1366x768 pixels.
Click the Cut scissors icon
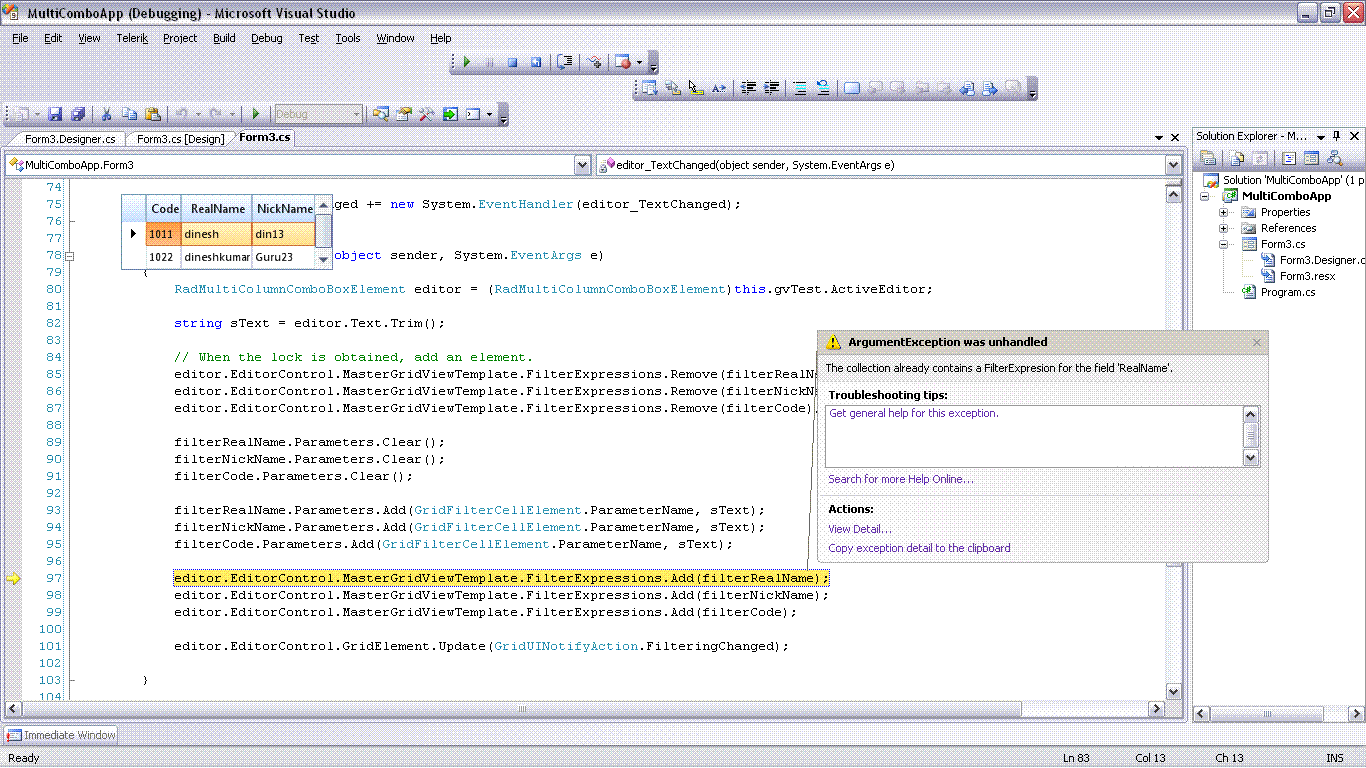[108, 114]
